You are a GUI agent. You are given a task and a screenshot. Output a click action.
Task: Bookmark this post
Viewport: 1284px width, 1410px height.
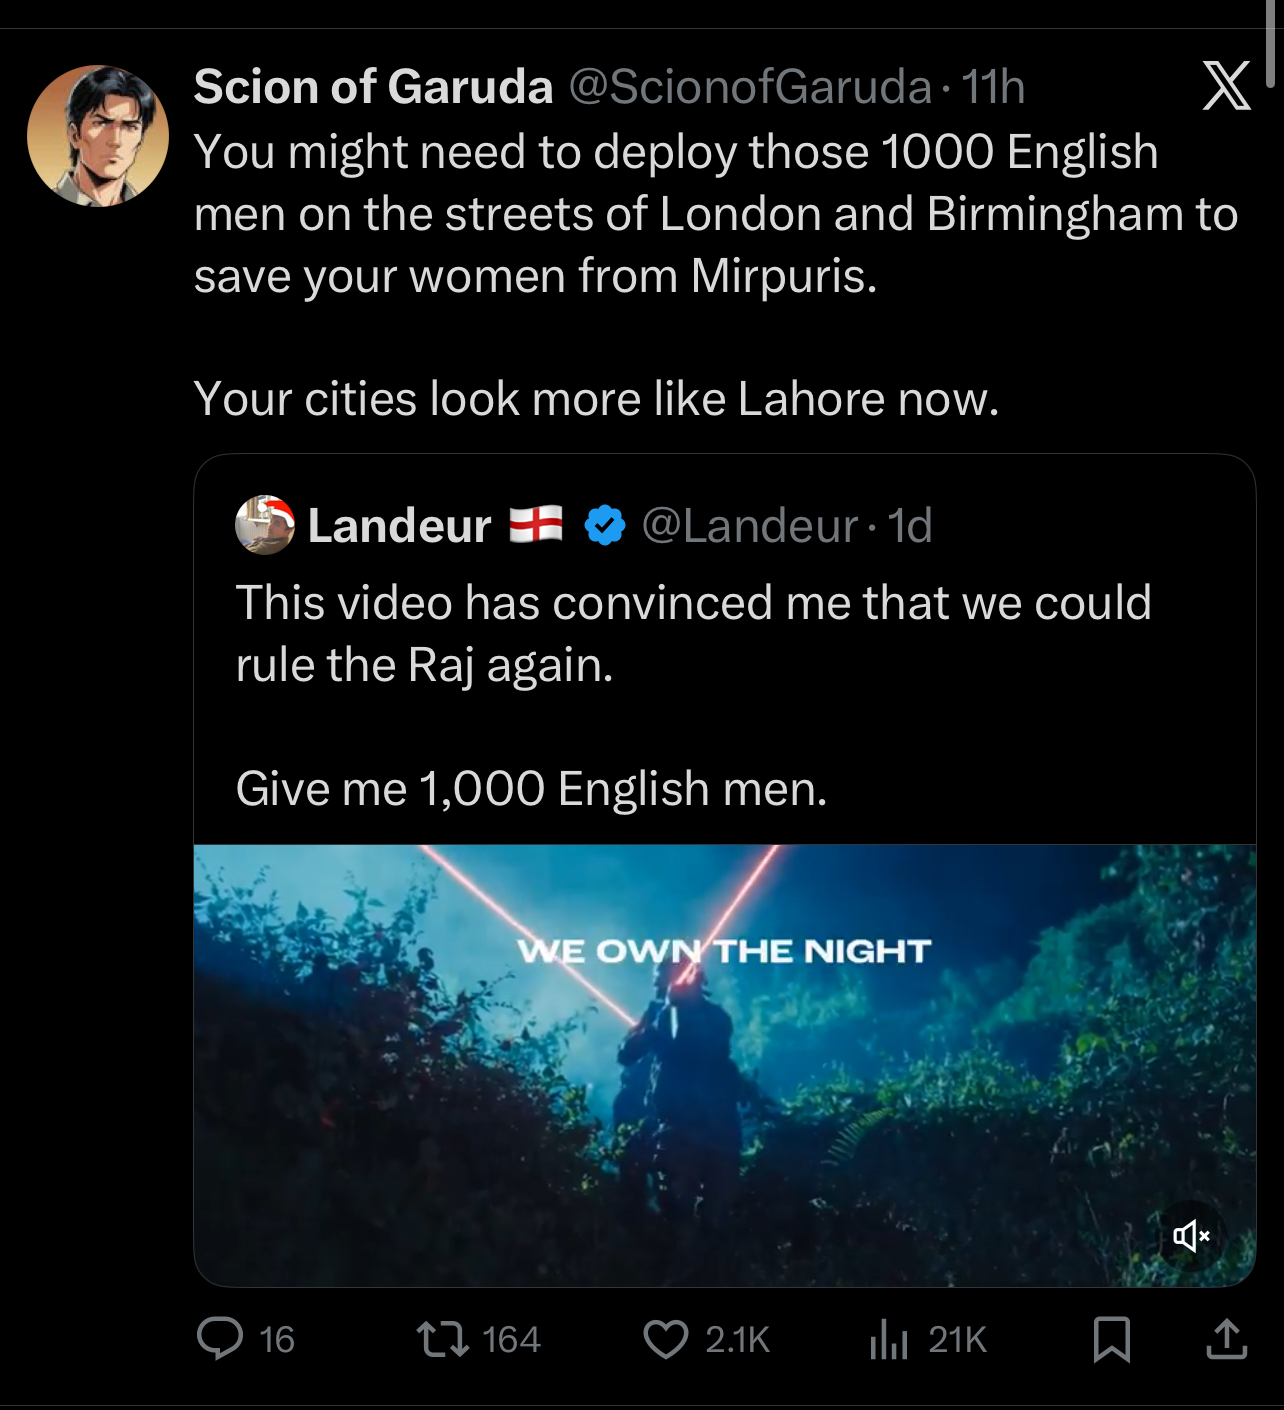click(1112, 1339)
